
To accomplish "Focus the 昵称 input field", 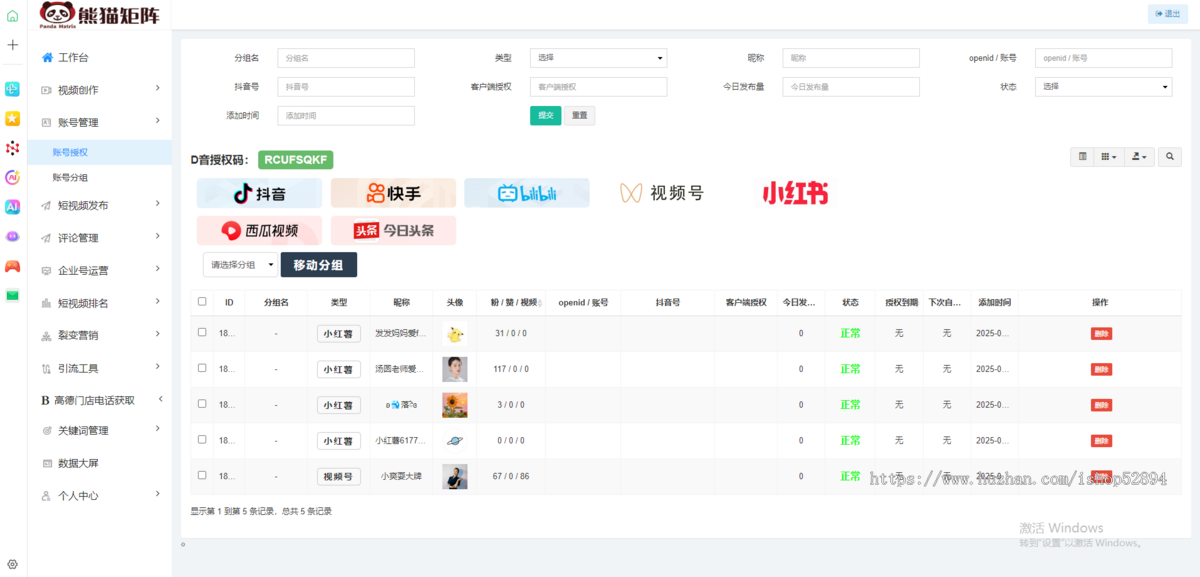I will point(851,58).
